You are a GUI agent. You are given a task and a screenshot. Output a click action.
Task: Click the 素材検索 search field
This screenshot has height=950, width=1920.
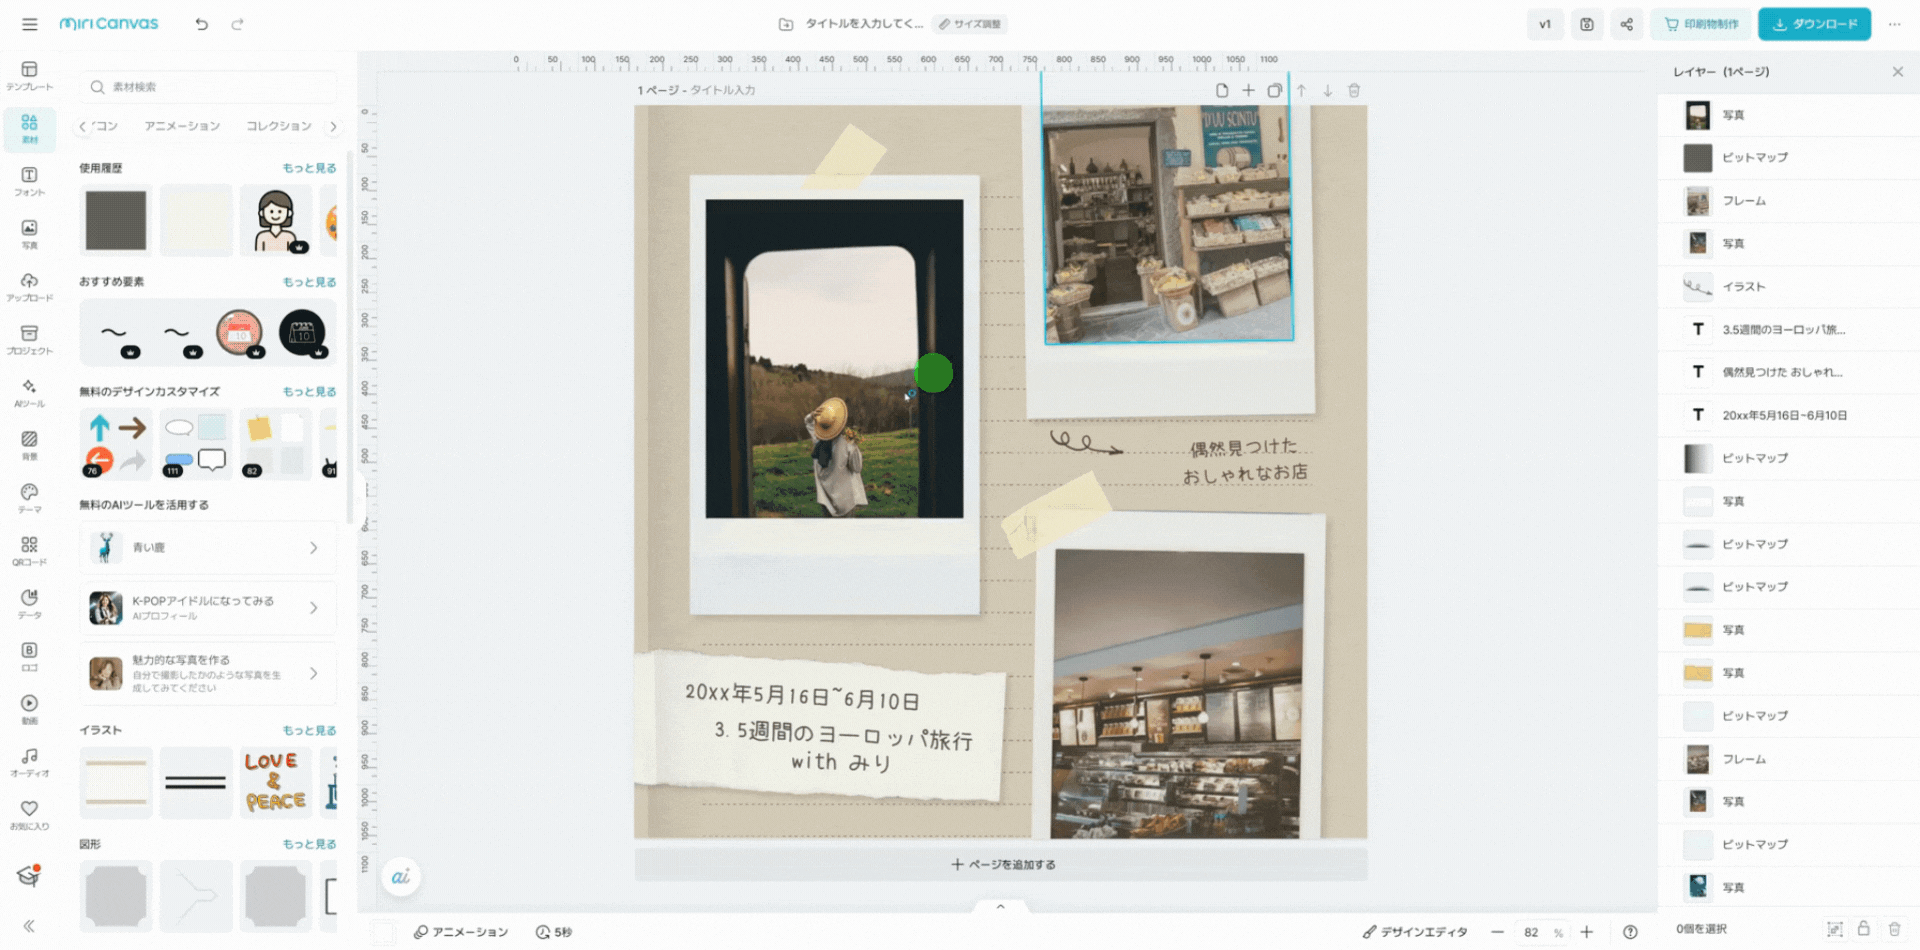pyautogui.click(x=210, y=87)
